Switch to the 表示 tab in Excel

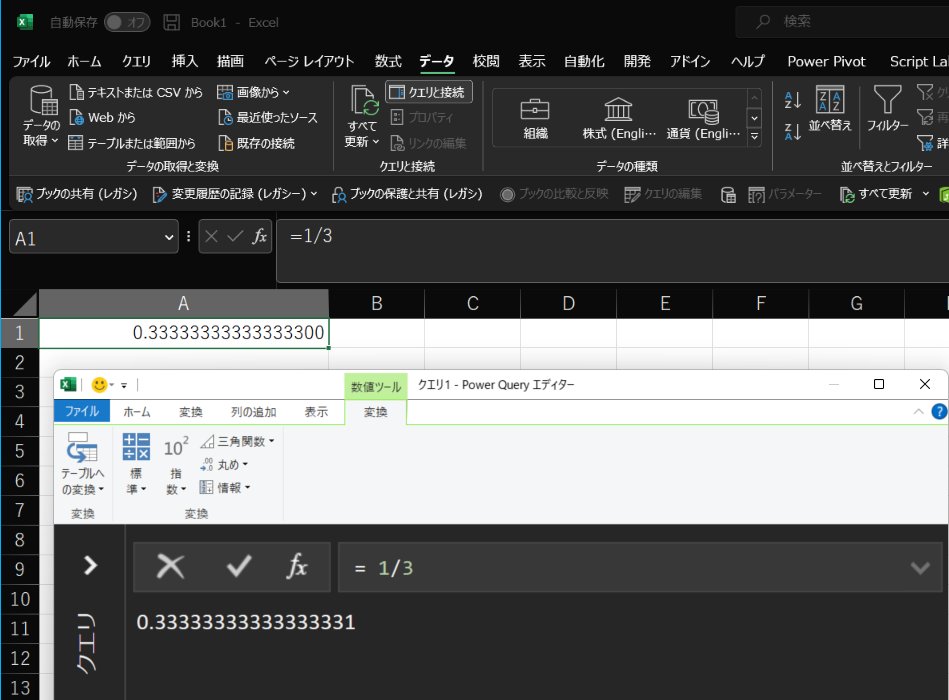point(531,61)
